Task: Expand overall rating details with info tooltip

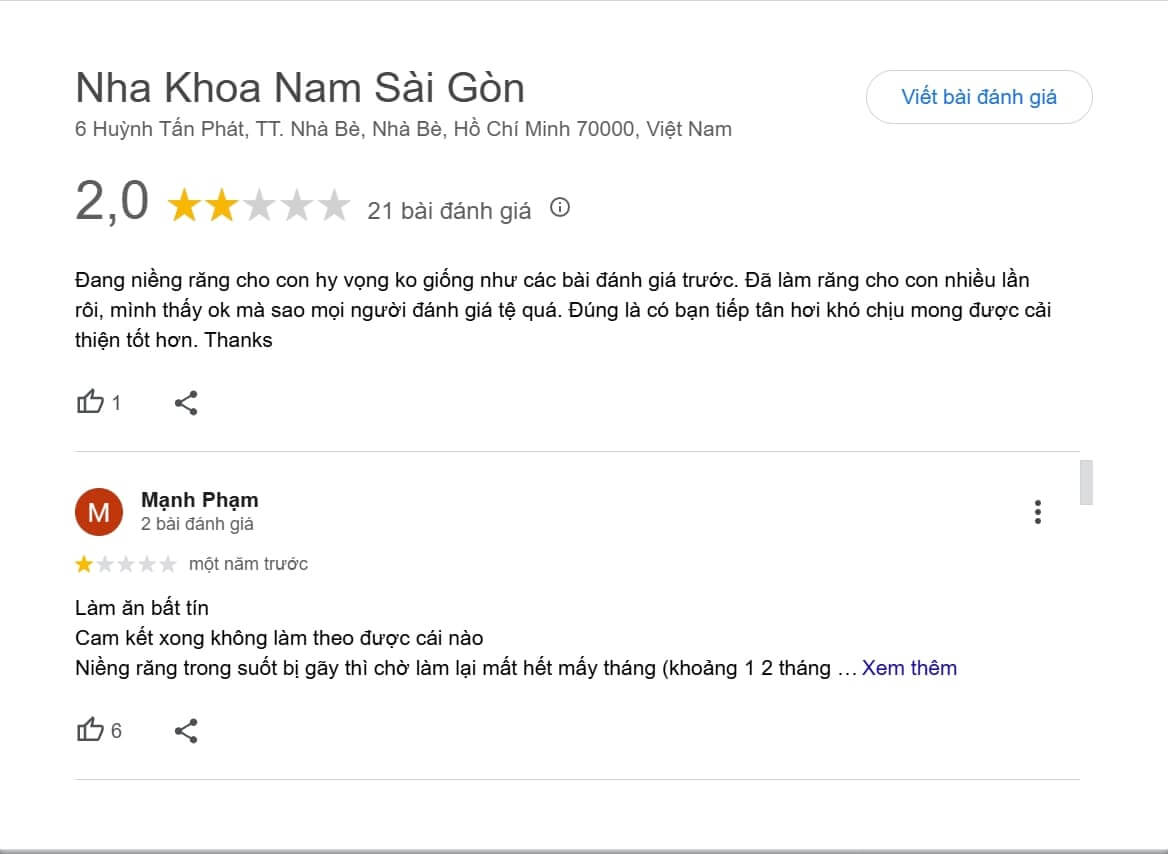Action: [561, 208]
